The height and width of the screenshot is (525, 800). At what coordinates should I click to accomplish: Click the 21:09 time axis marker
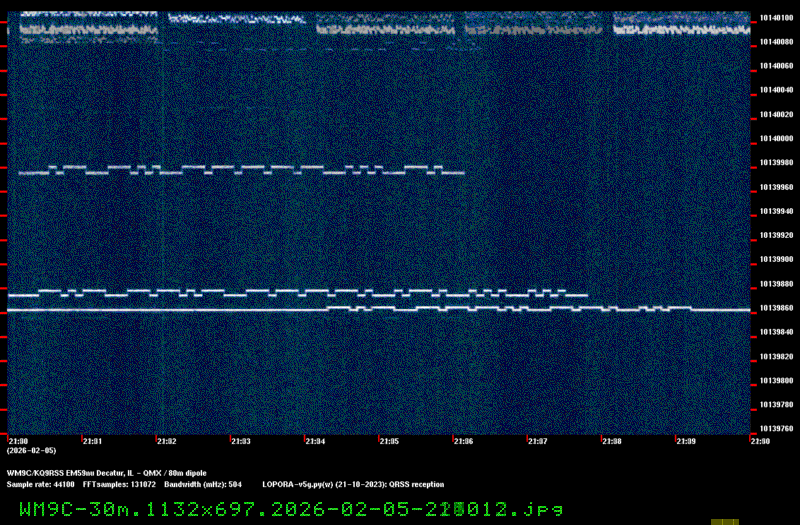tap(686, 441)
